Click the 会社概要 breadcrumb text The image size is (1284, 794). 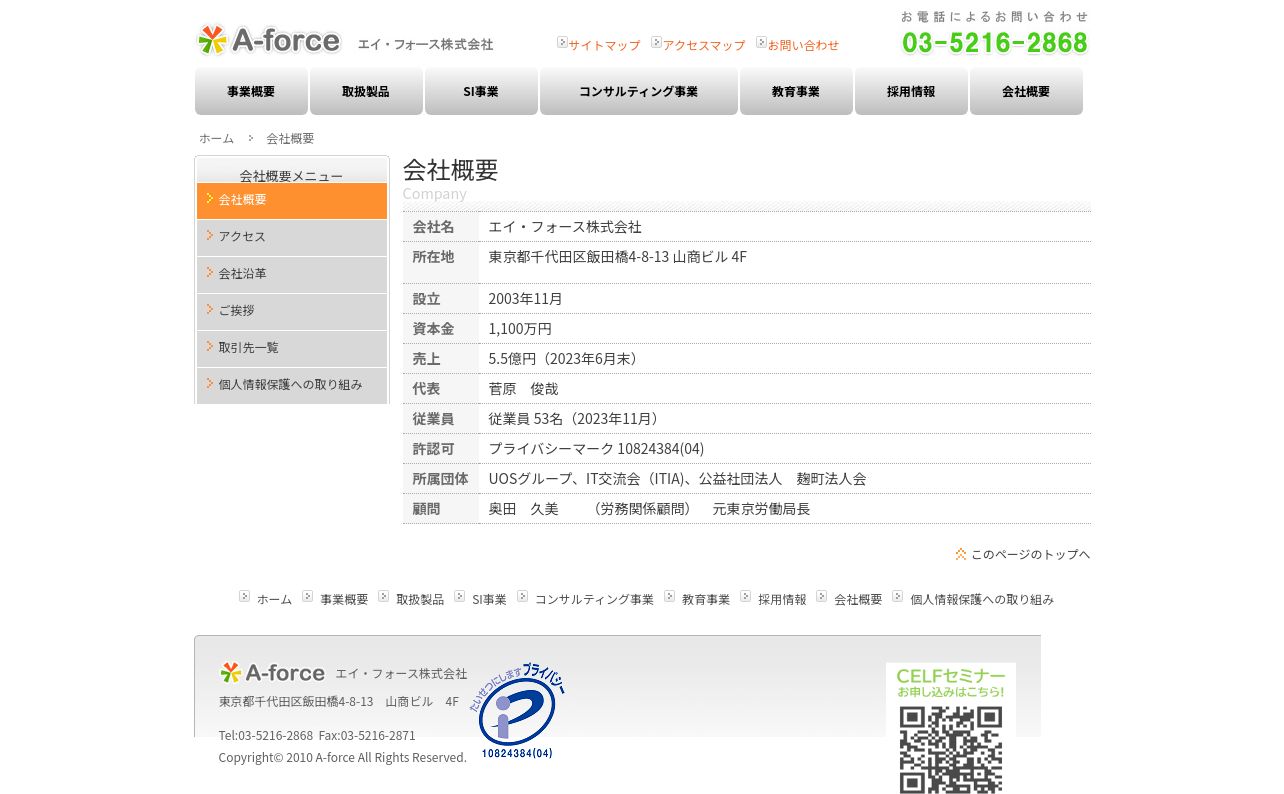(290, 138)
